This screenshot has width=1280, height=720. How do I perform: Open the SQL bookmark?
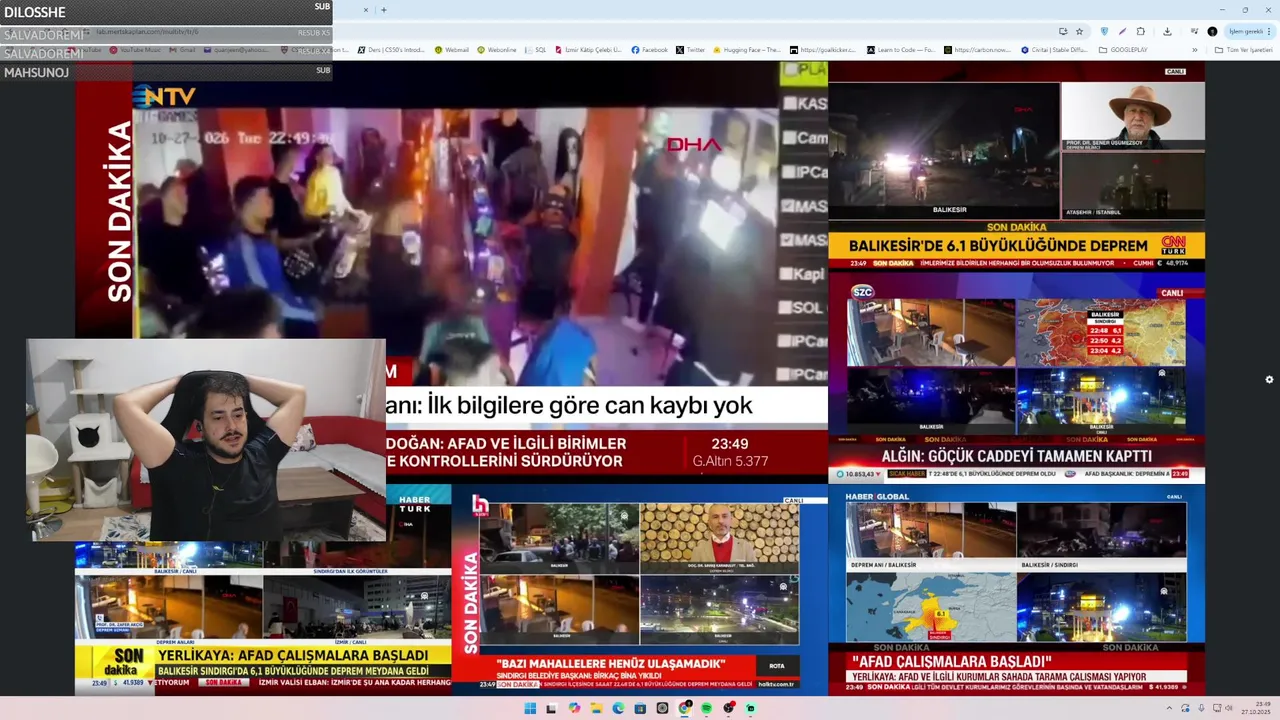[x=535, y=50]
